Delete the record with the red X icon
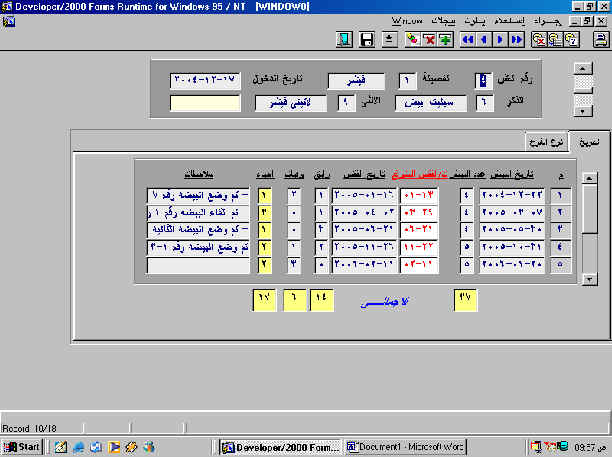612x458 pixels. click(429, 39)
